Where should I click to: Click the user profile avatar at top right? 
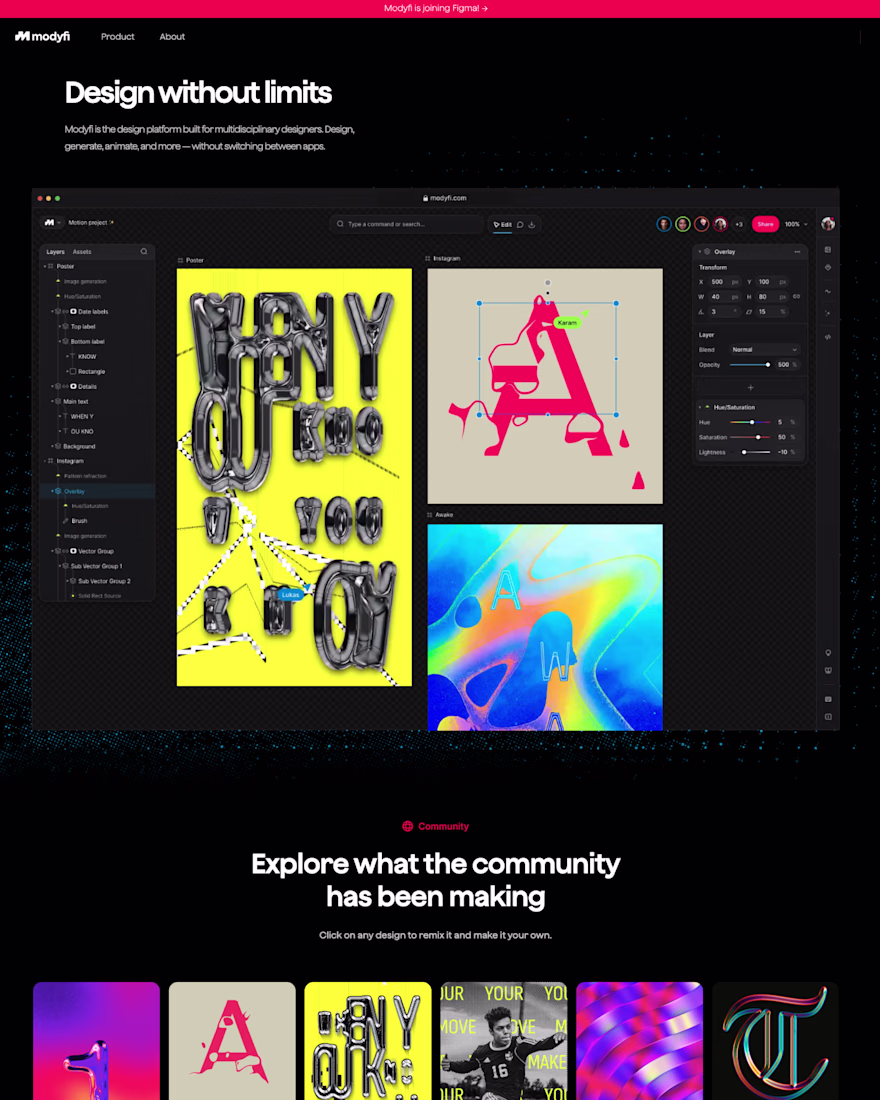(x=828, y=224)
